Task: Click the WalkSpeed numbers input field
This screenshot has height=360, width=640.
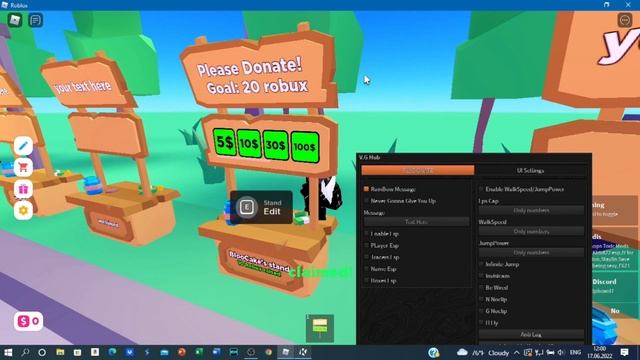Action: [x=531, y=231]
